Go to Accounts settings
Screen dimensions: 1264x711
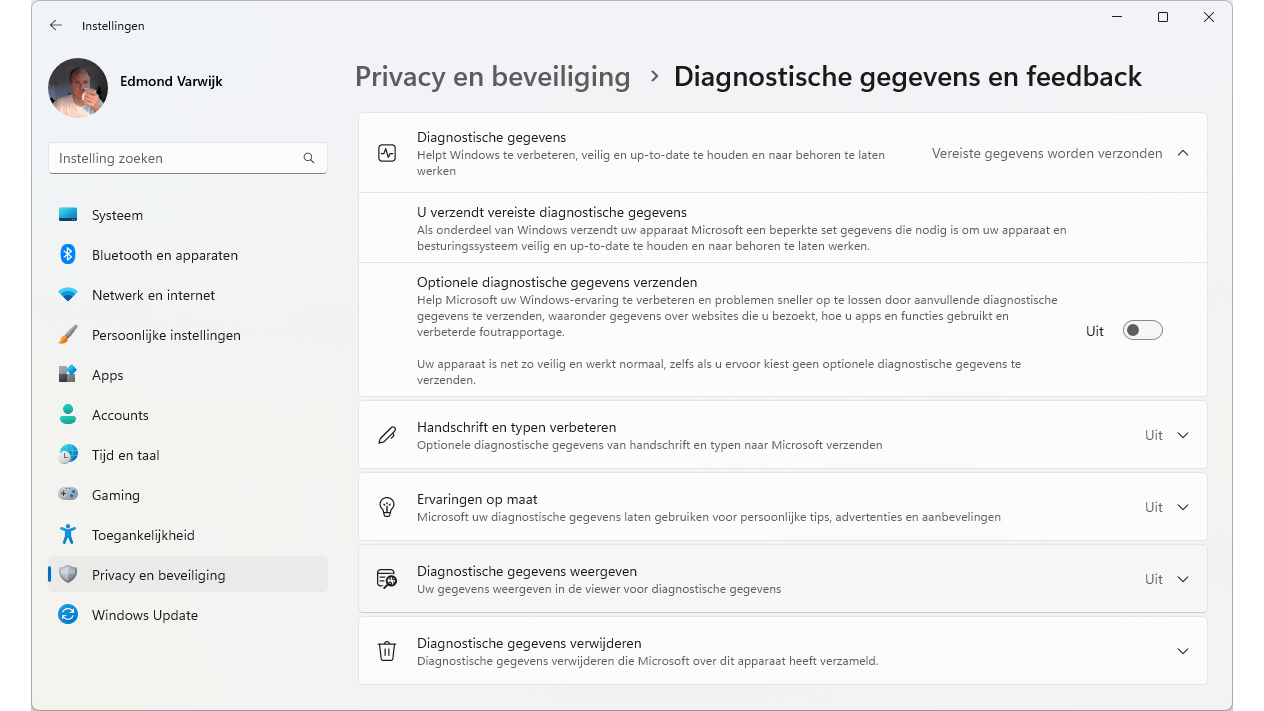pyautogui.click(x=120, y=415)
